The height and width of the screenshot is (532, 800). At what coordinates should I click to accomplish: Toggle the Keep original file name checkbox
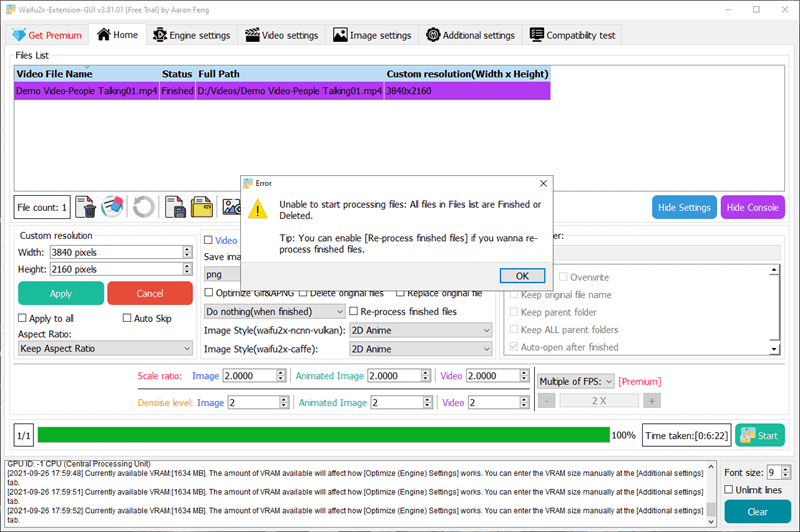pyautogui.click(x=514, y=294)
